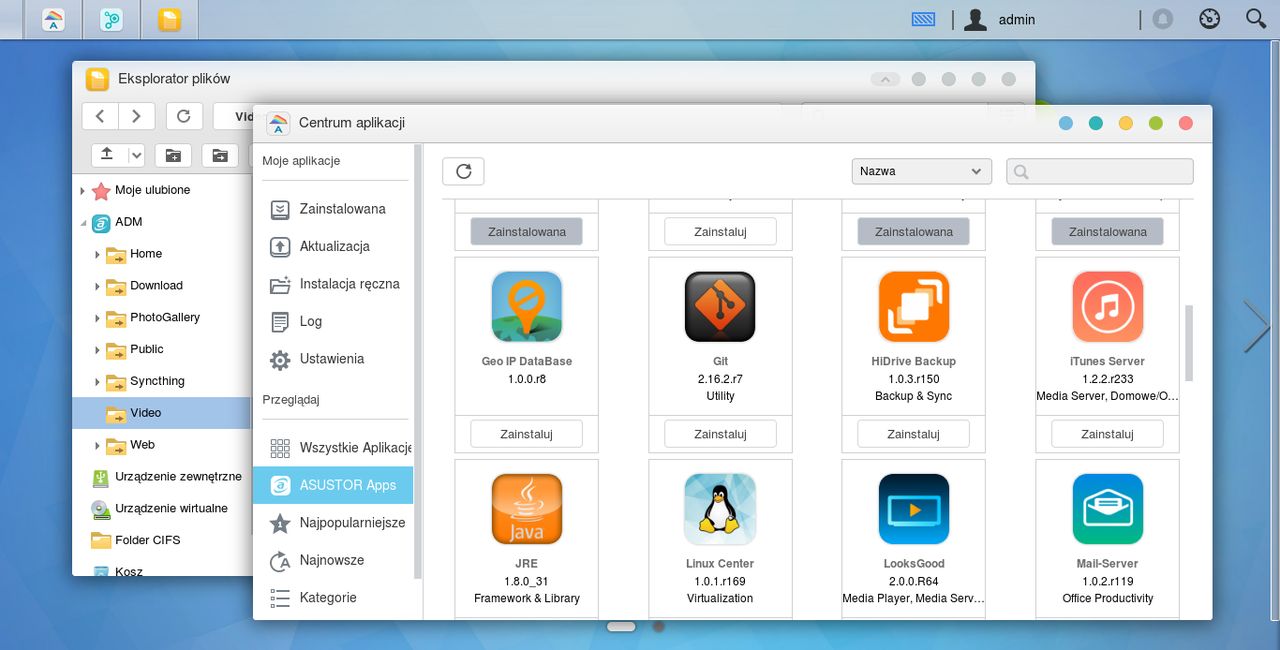1280x650 pixels.
Task: Go back in File Explorer
Action: click(100, 116)
